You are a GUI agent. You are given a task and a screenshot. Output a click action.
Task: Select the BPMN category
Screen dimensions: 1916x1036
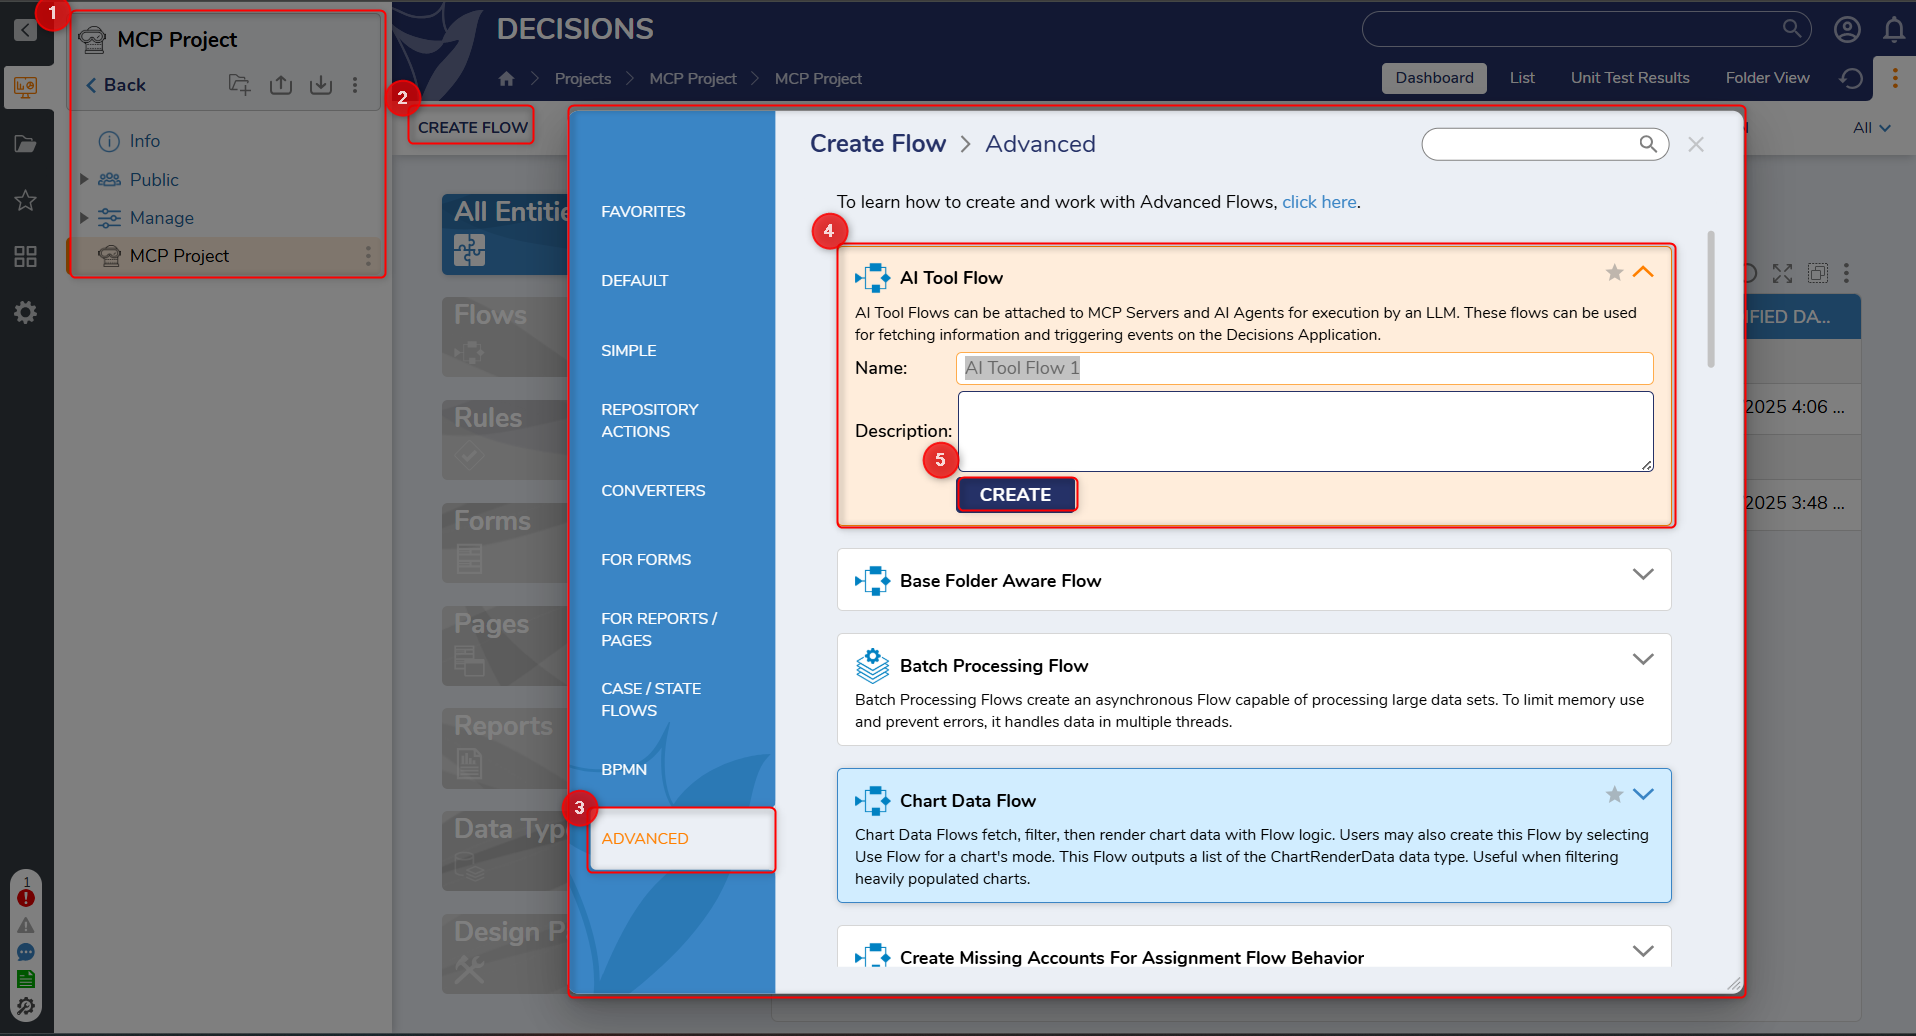coord(624,770)
